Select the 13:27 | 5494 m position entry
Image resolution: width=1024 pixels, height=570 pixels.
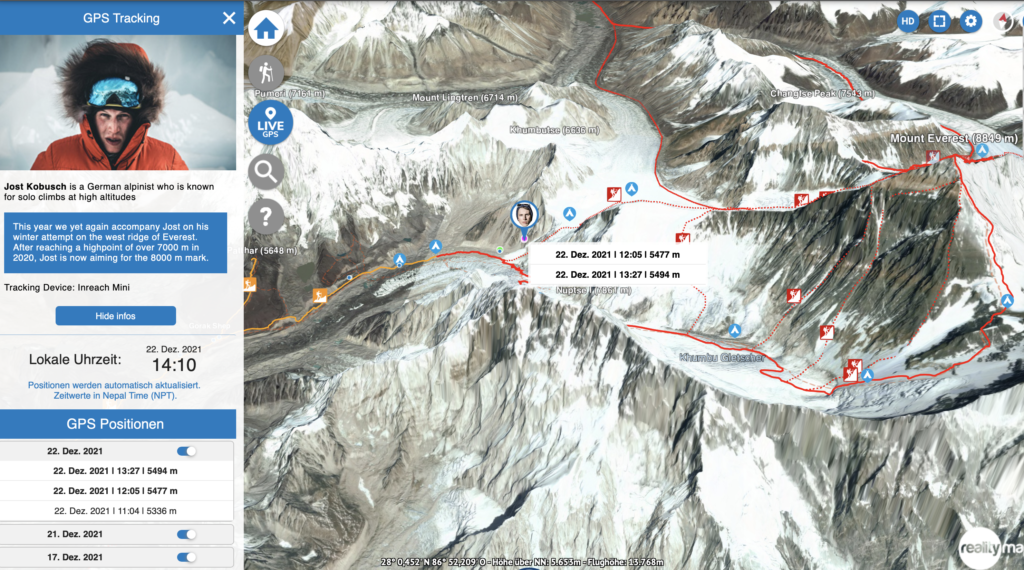(x=116, y=471)
